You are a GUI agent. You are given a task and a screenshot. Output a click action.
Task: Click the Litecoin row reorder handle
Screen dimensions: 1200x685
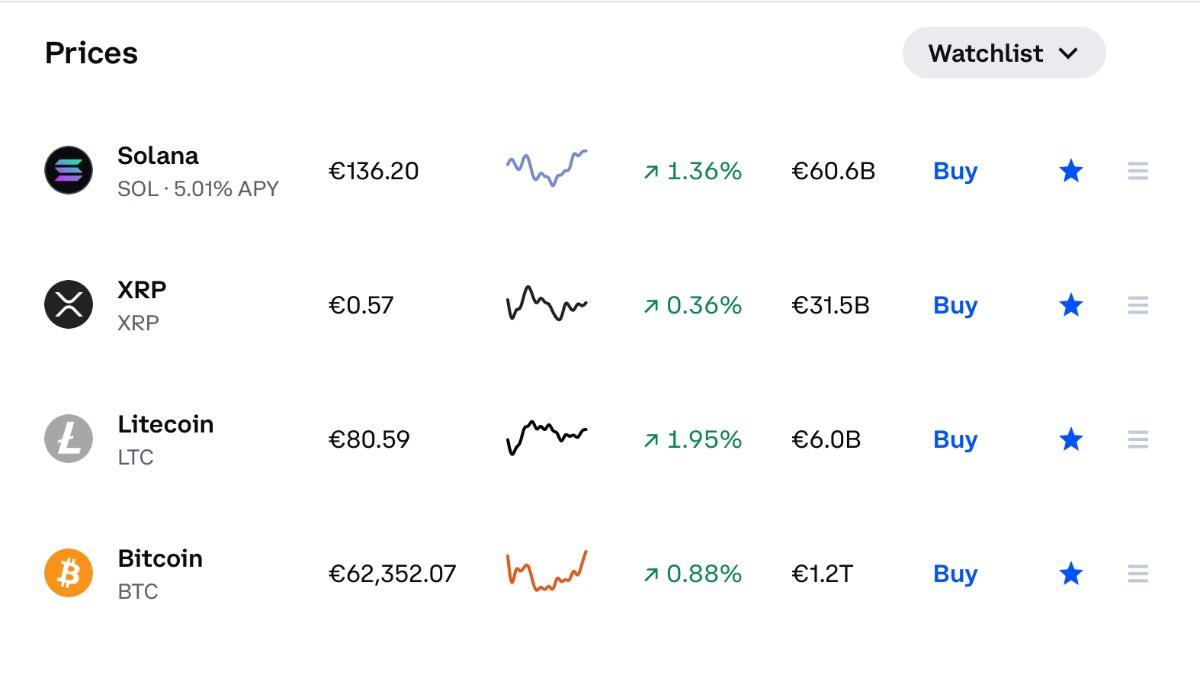[1137, 439]
